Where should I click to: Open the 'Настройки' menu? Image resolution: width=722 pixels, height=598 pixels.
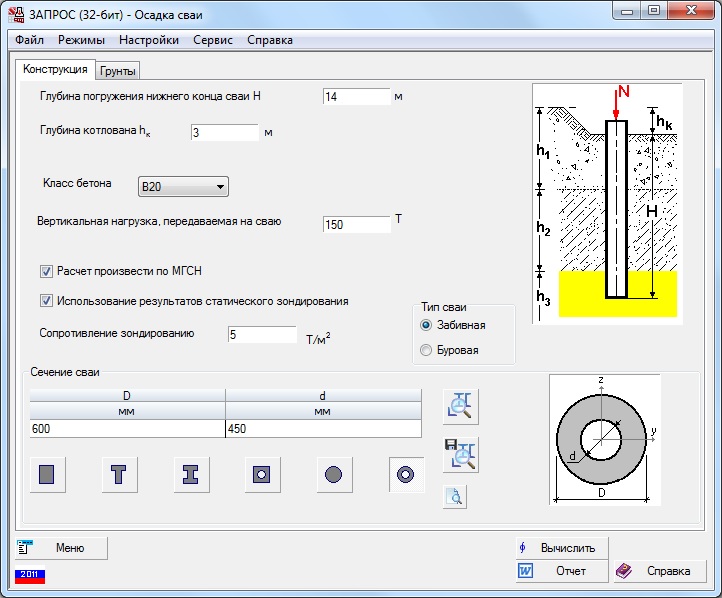click(x=149, y=40)
